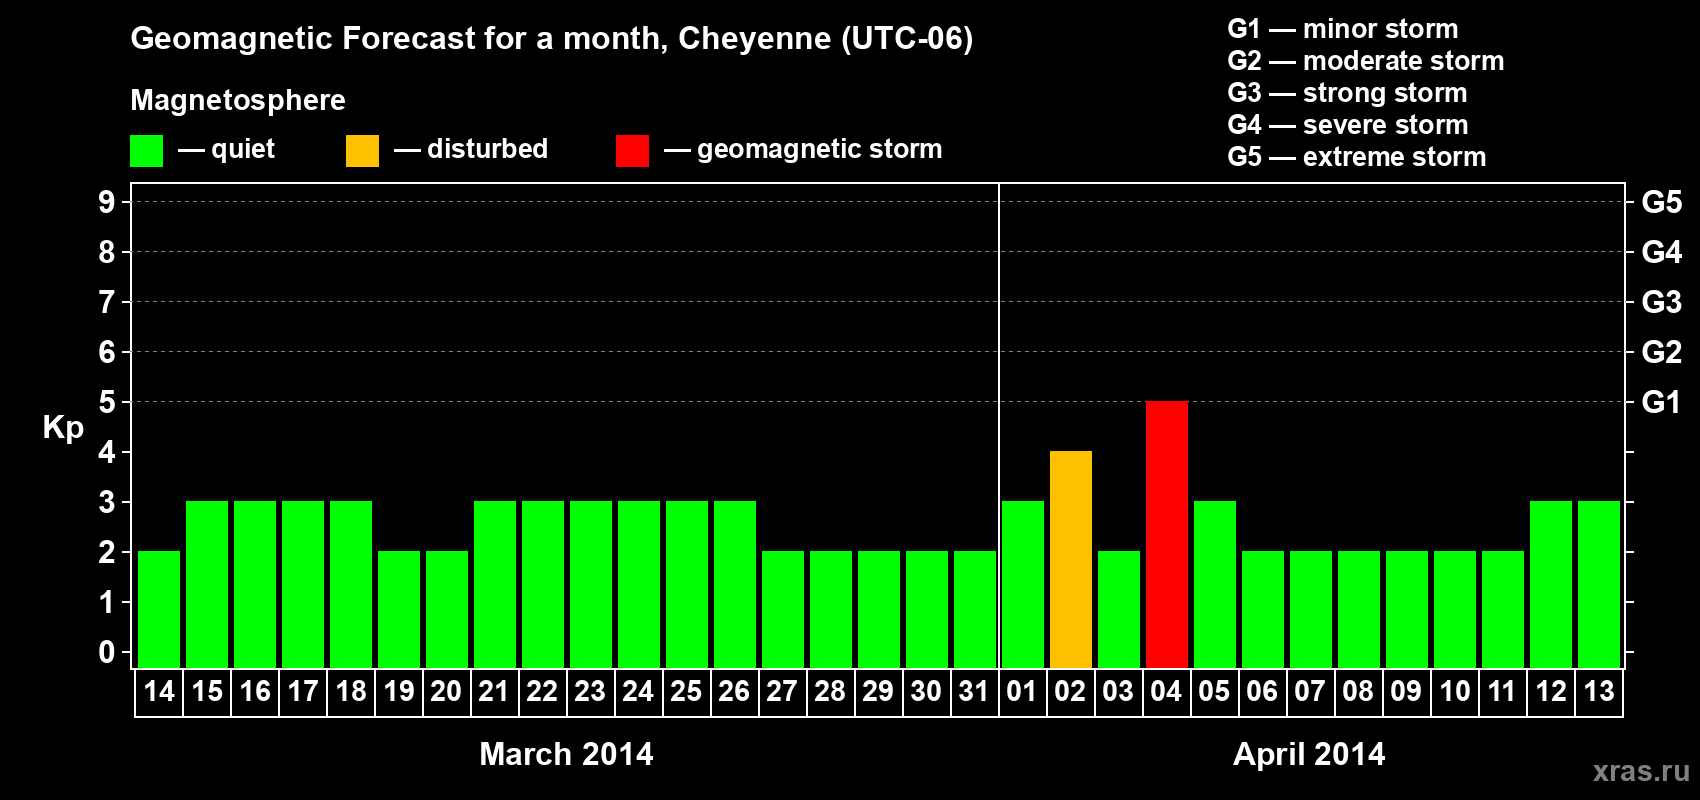Image resolution: width=1700 pixels, height=800 pixels.
Task: Click the date label 29
Action: click(878, 691)
